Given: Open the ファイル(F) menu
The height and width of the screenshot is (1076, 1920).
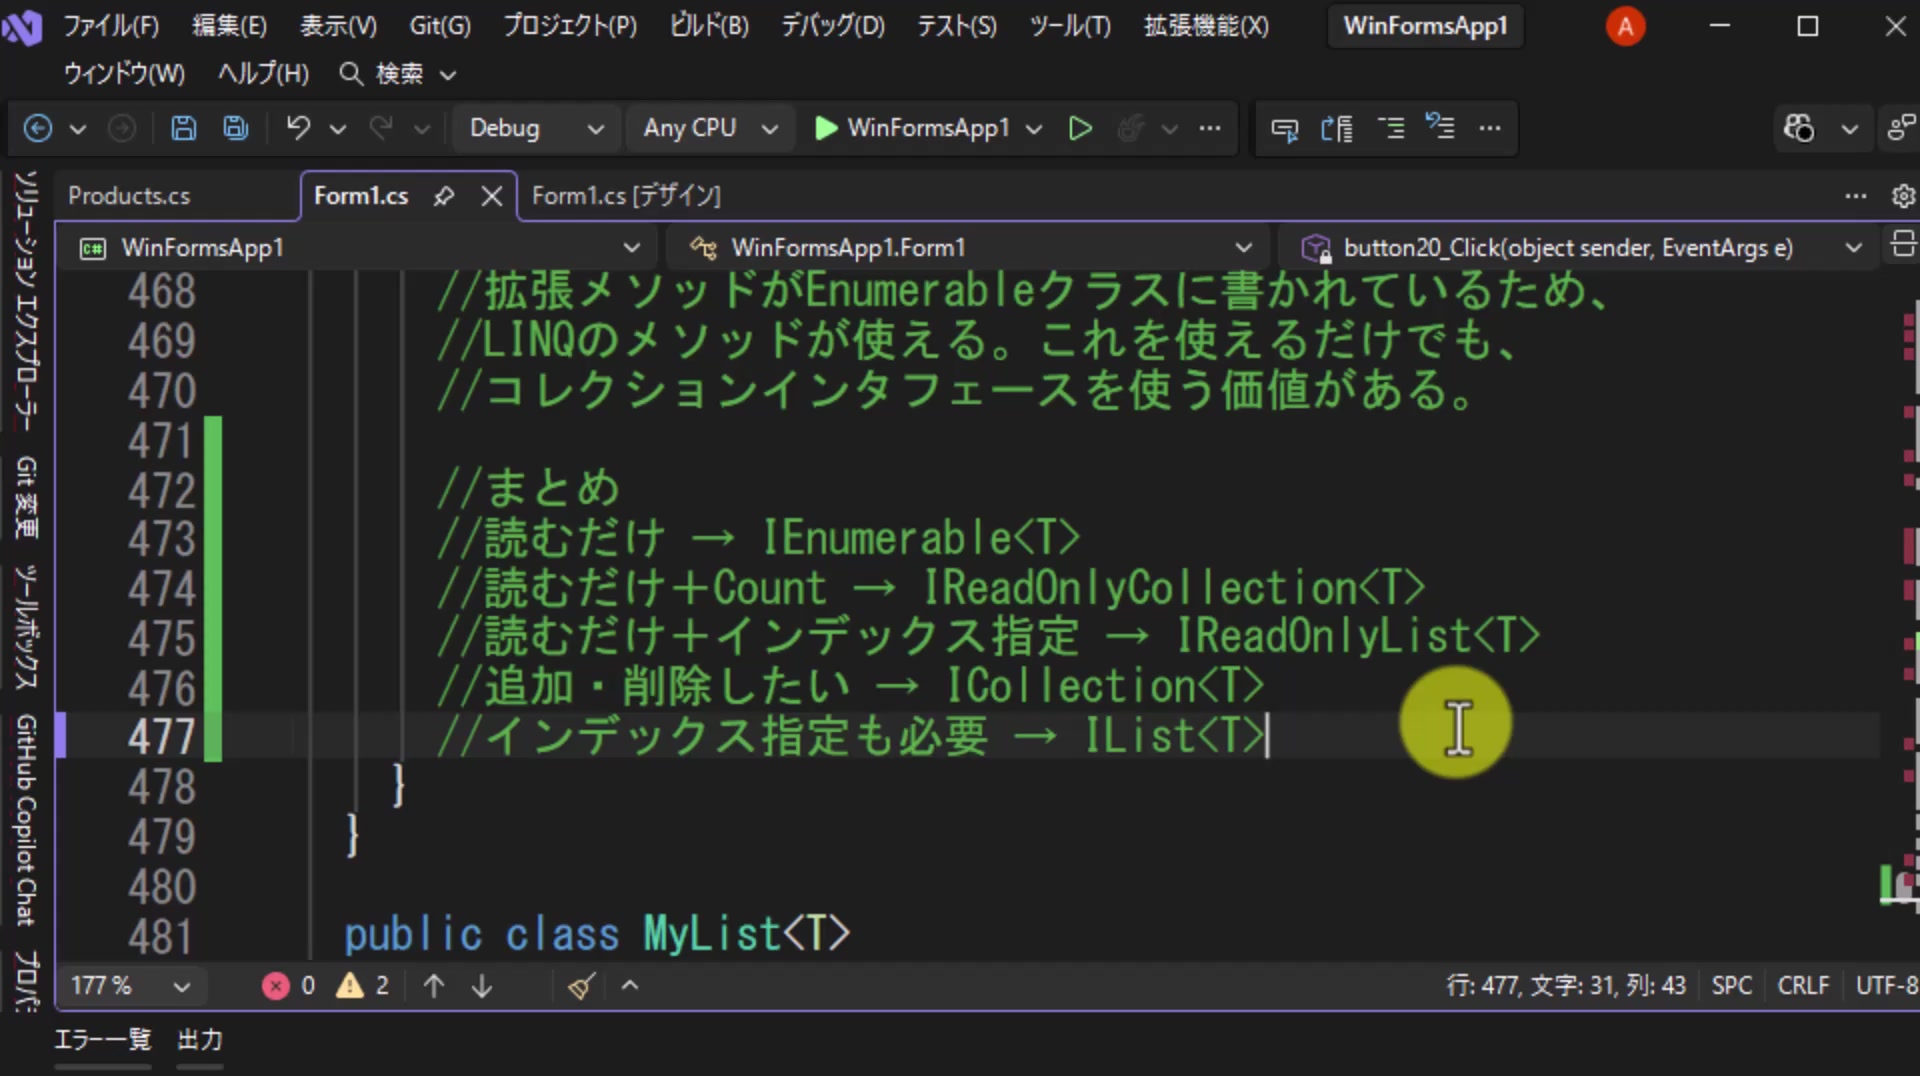Looking at the screenshot, I should point(111,26).
